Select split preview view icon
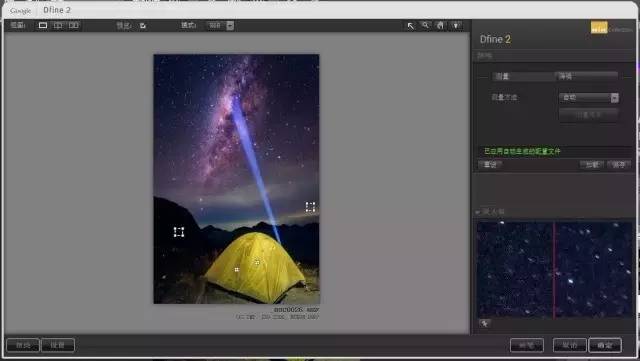 click(x=58, y=25)
